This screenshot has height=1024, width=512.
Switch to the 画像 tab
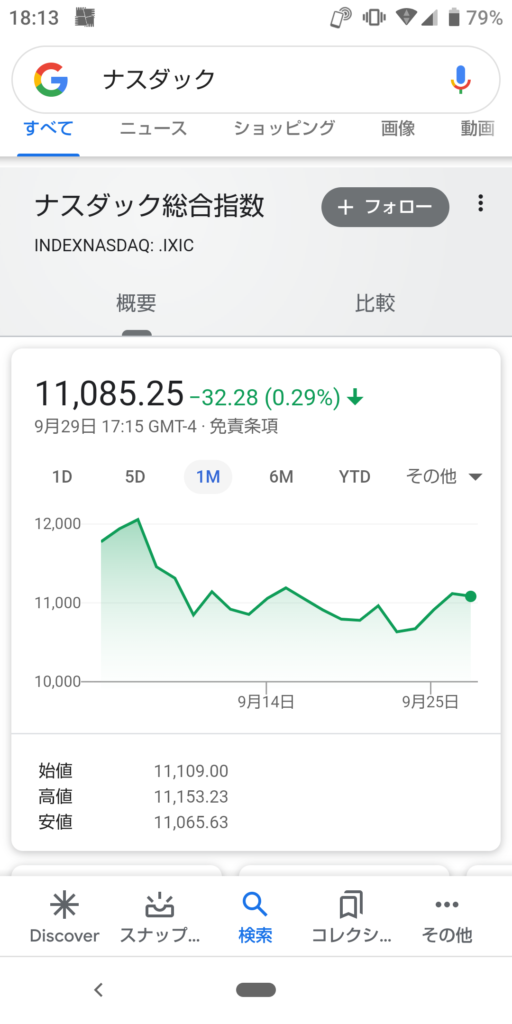(x=398, y=128)
